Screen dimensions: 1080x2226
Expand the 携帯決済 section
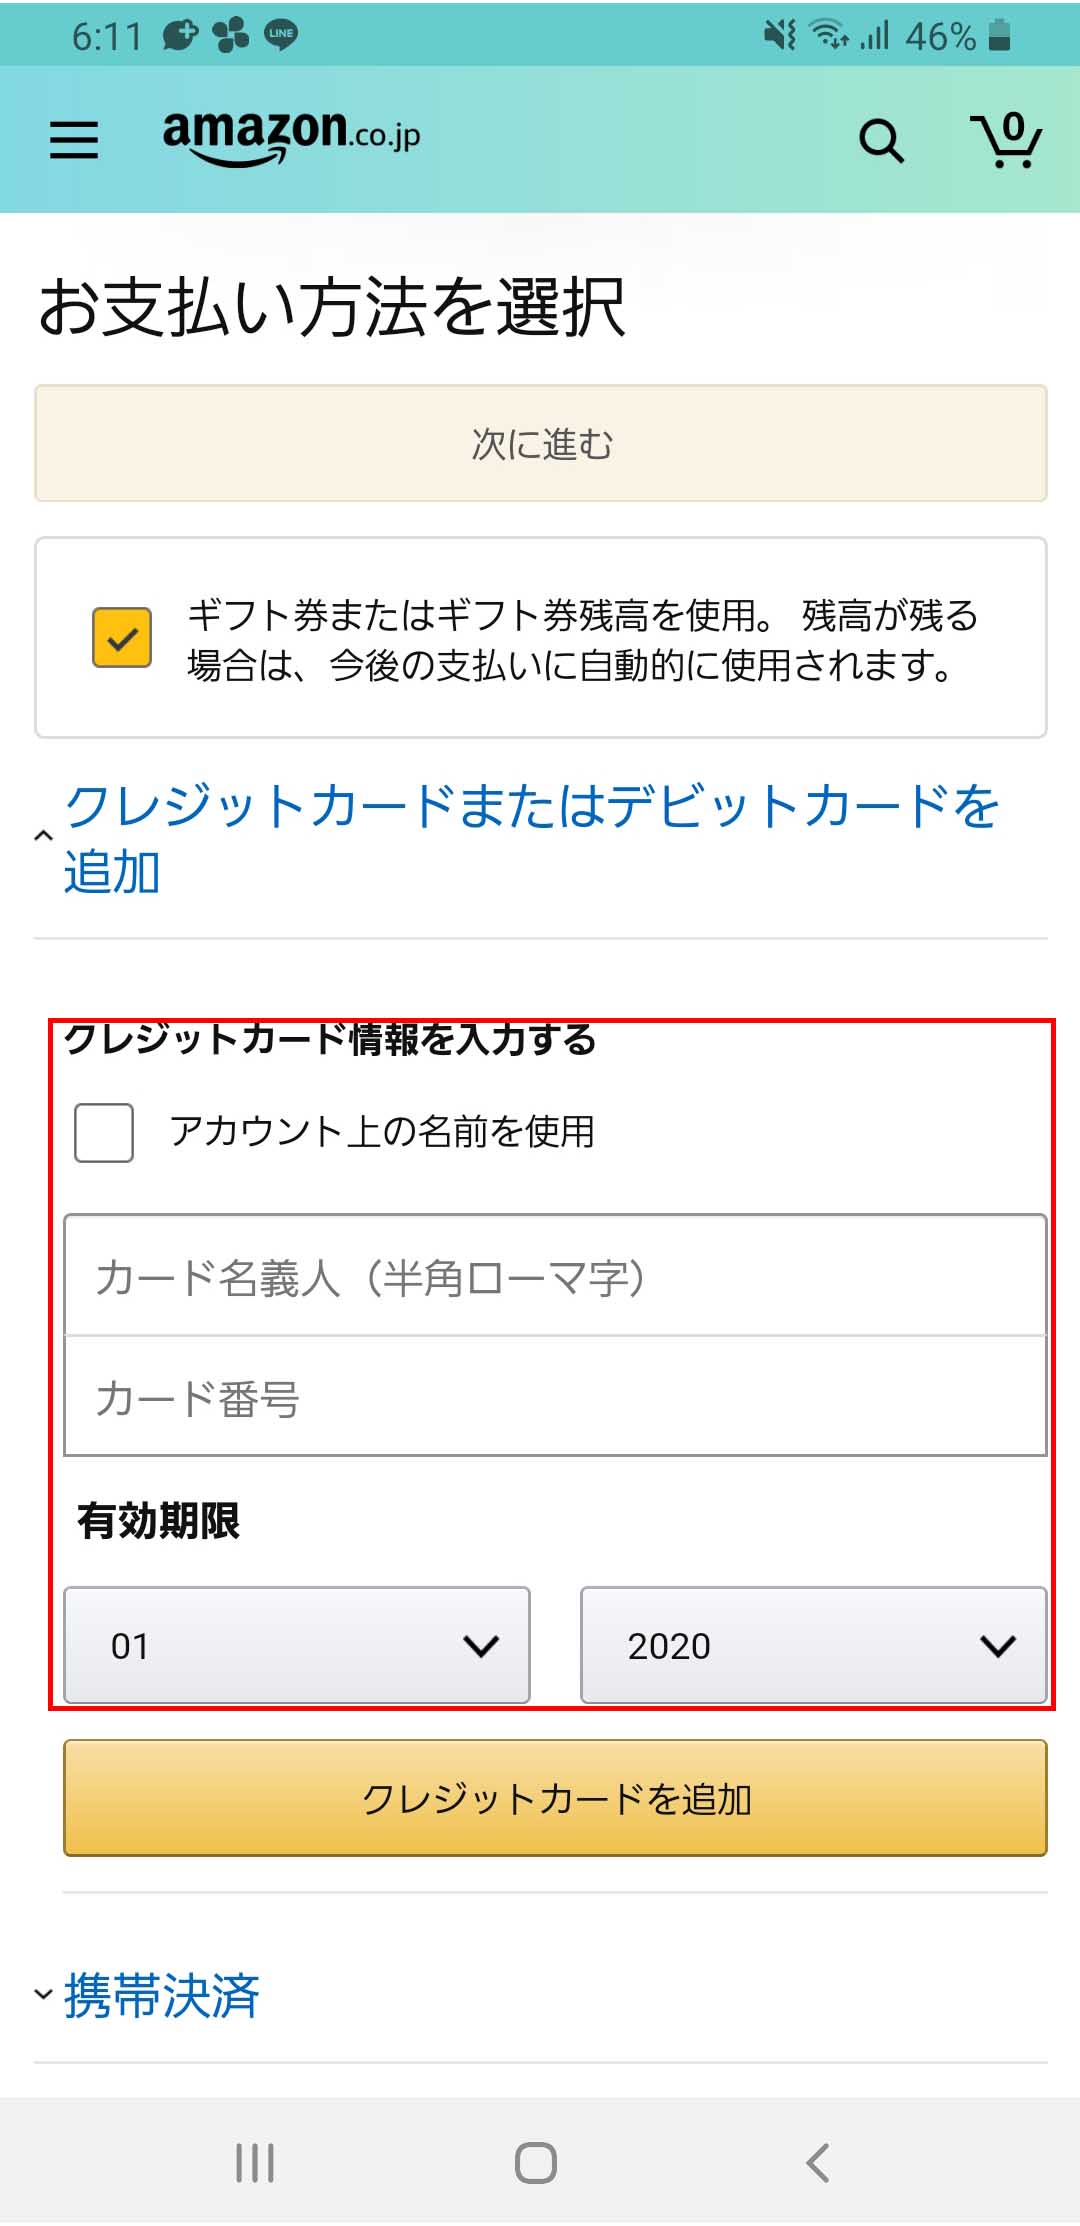[x=160, y=1996]
